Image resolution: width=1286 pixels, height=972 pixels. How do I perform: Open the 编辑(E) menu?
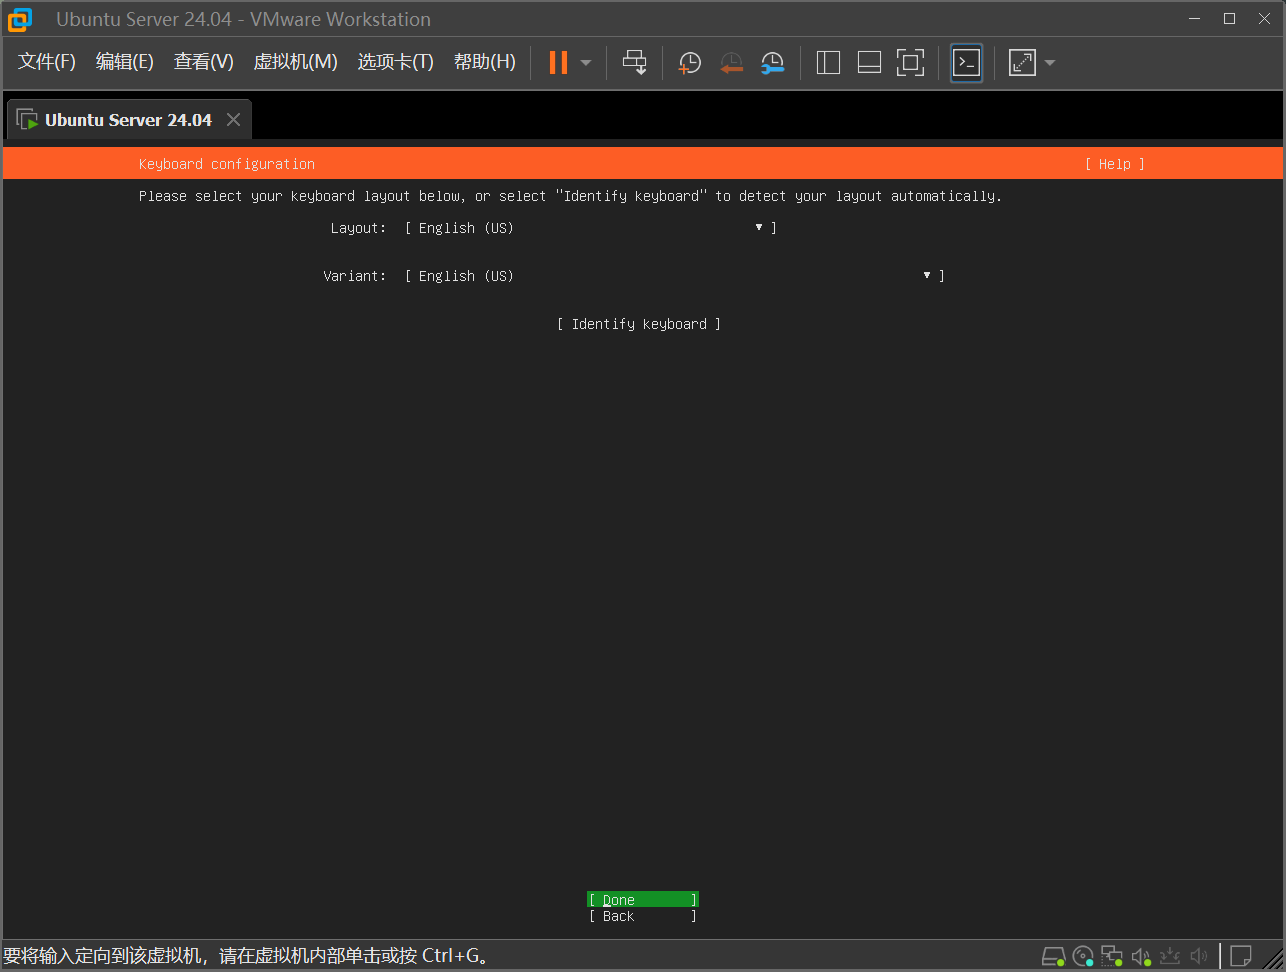(x=125, y=62)
